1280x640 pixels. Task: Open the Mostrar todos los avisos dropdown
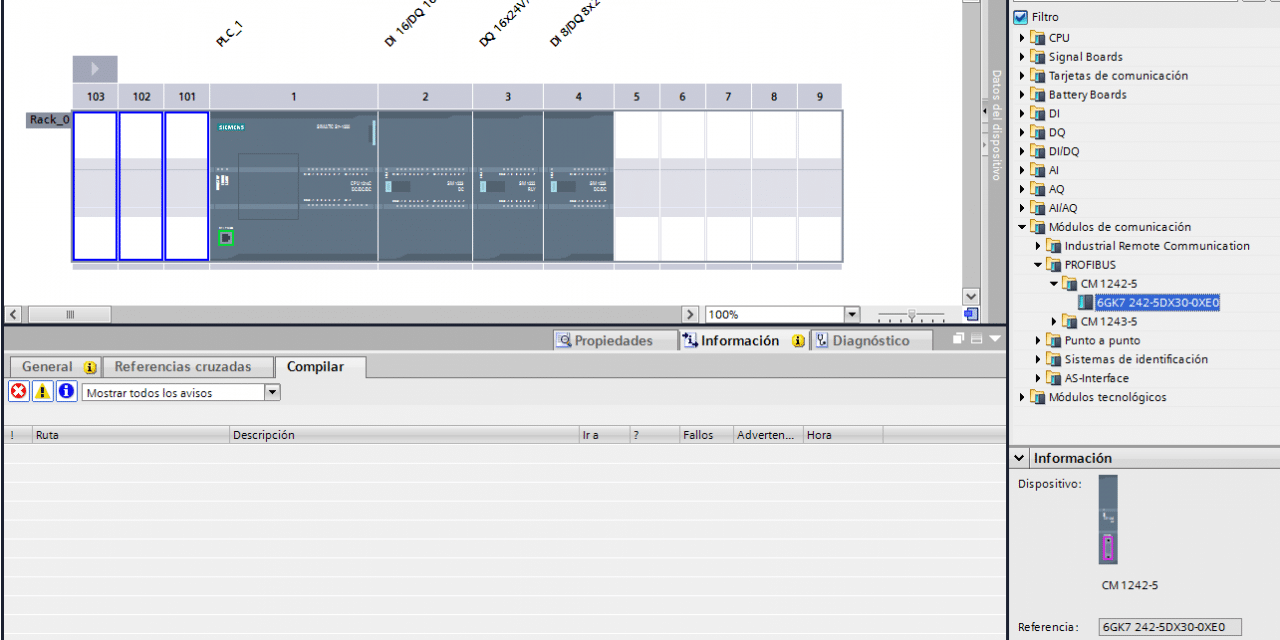pos(272,391)
